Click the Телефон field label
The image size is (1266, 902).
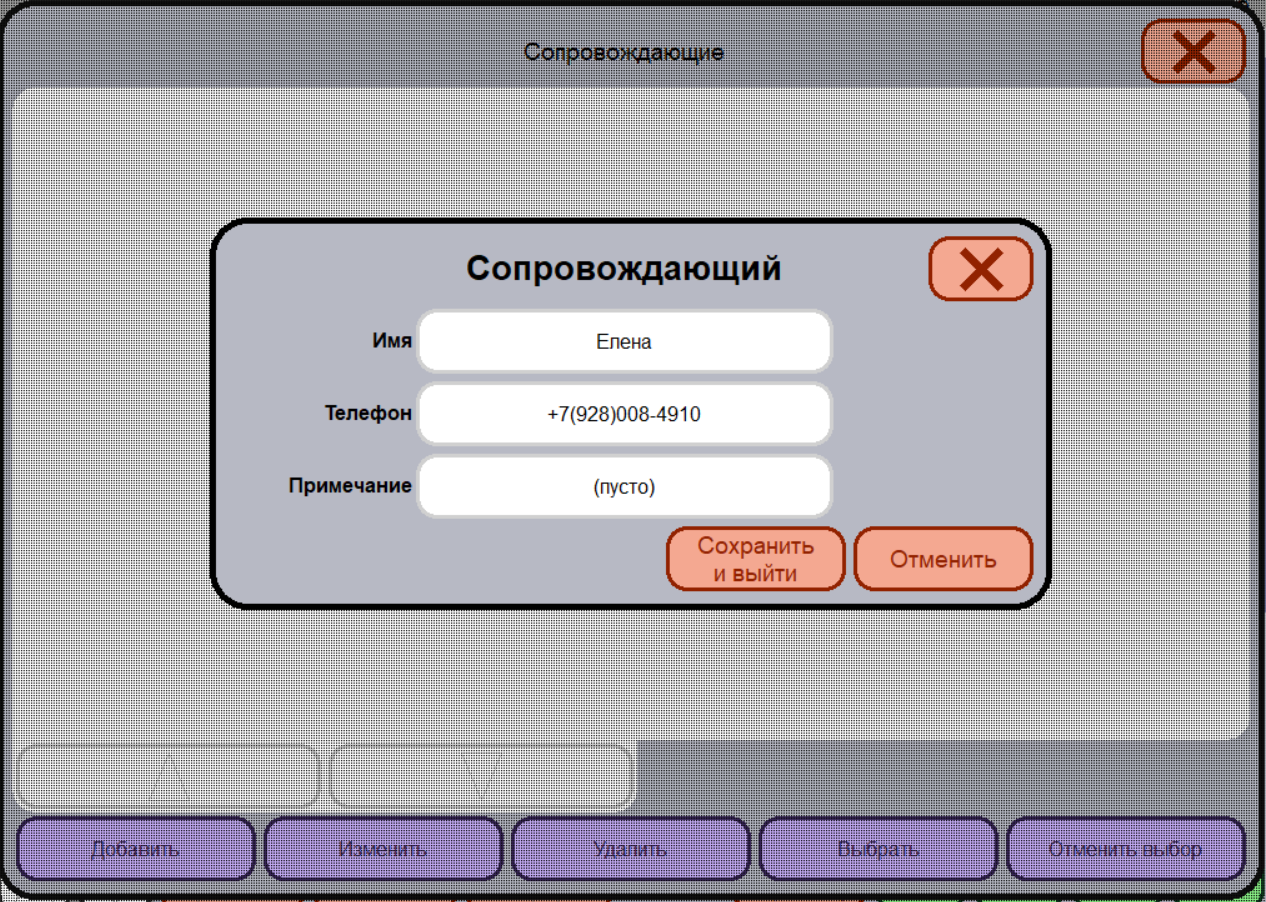coord(368,413)
